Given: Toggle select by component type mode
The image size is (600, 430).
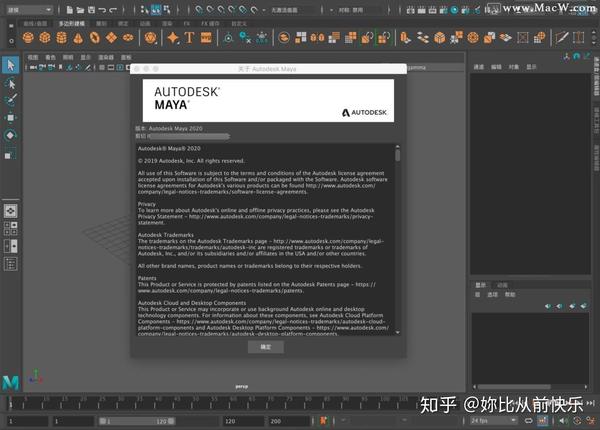Looking at the screenshot, I should 167,10.
